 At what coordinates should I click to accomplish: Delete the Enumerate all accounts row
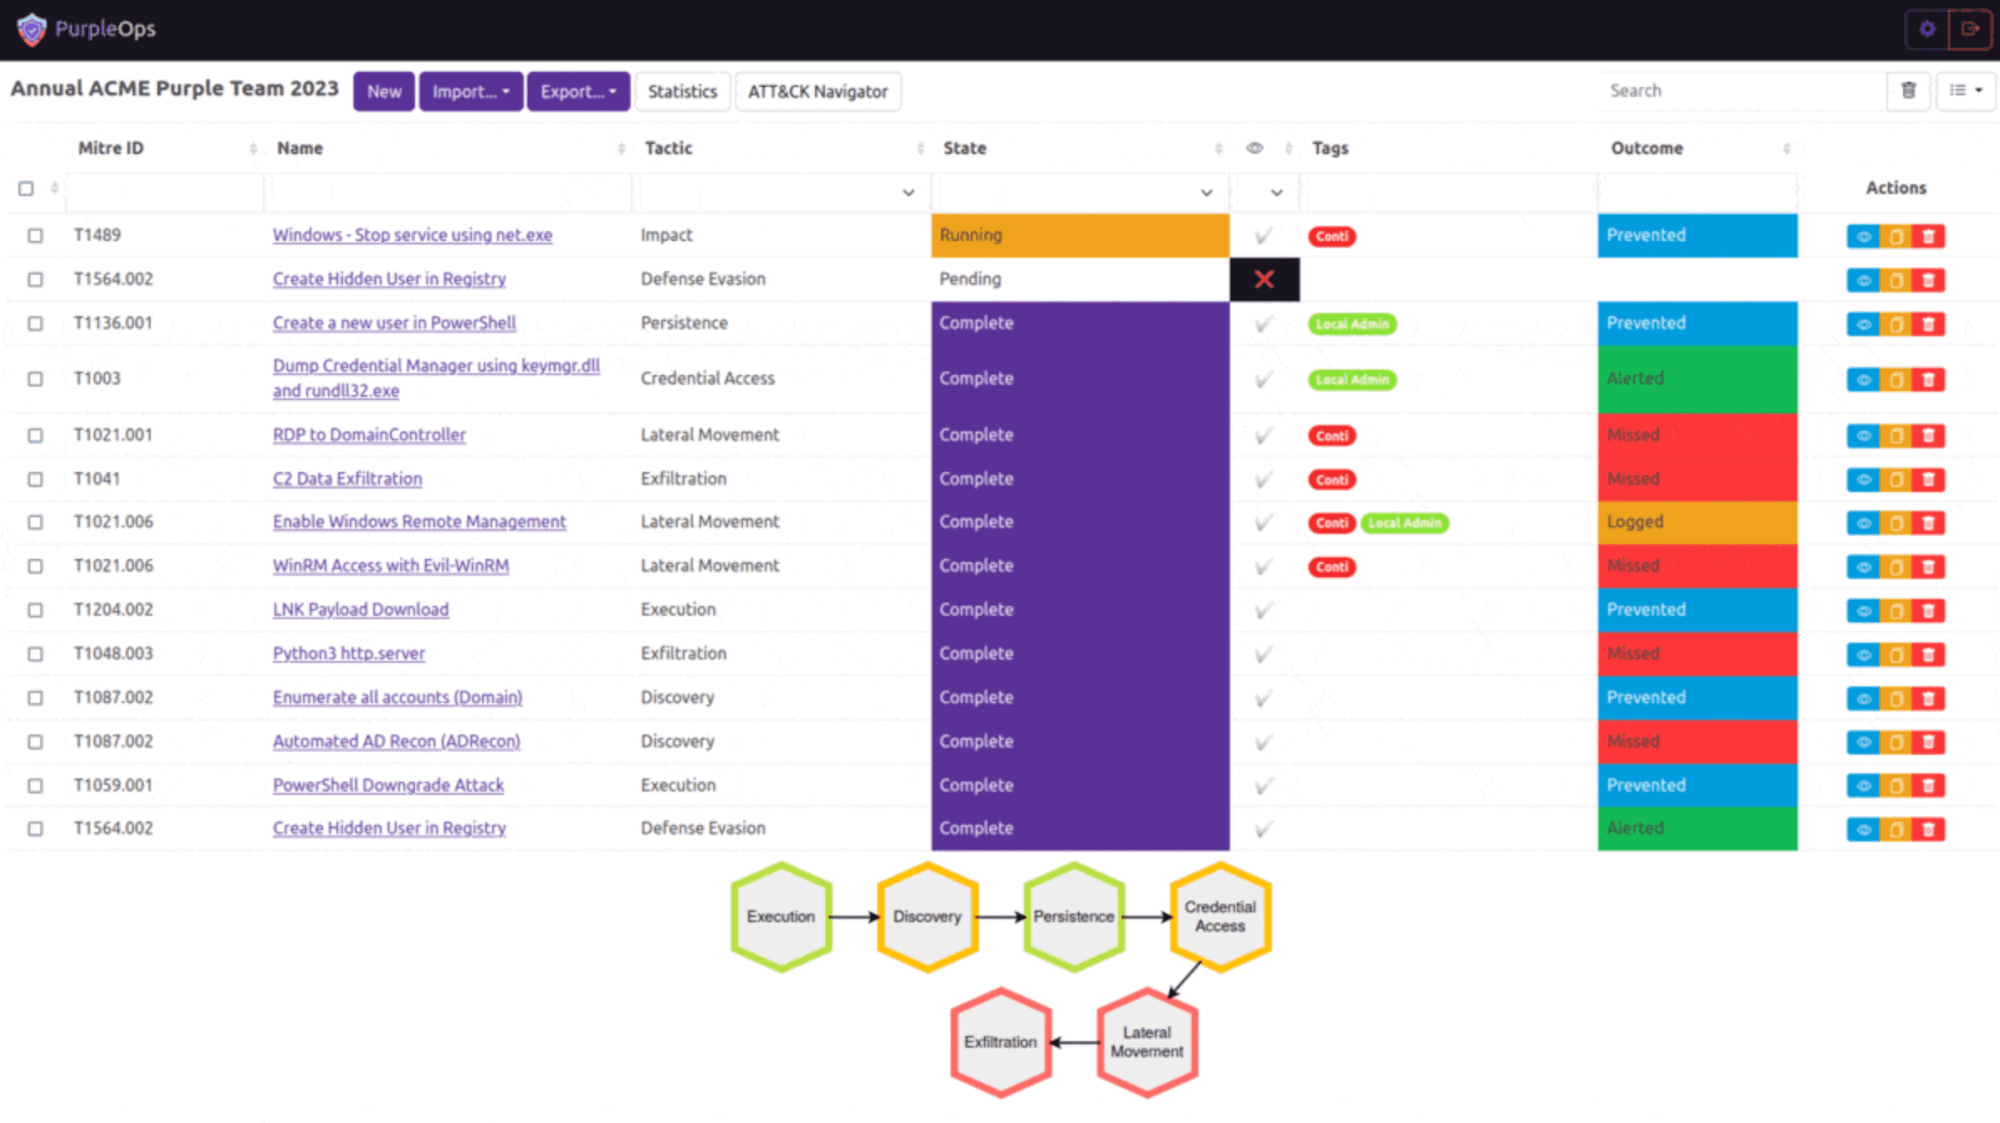[1929, 699]
